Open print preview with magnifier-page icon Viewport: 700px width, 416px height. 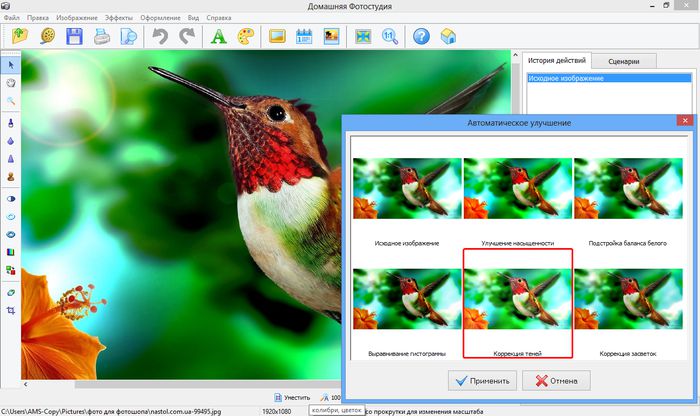coord(129,36)
